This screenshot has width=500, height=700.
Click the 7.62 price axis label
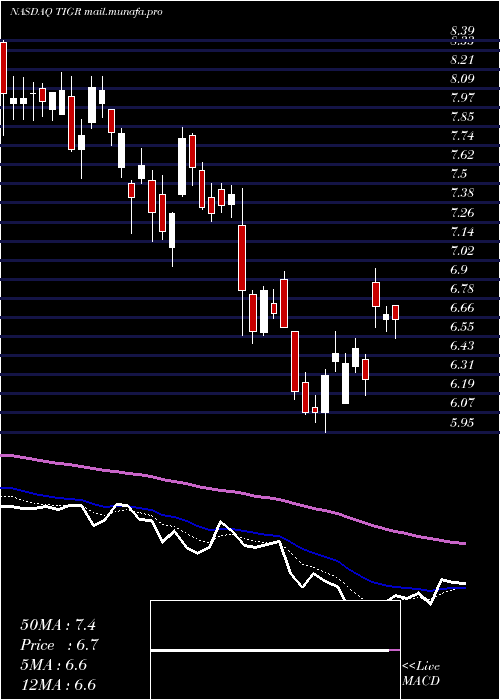click(x=462, y=155)
